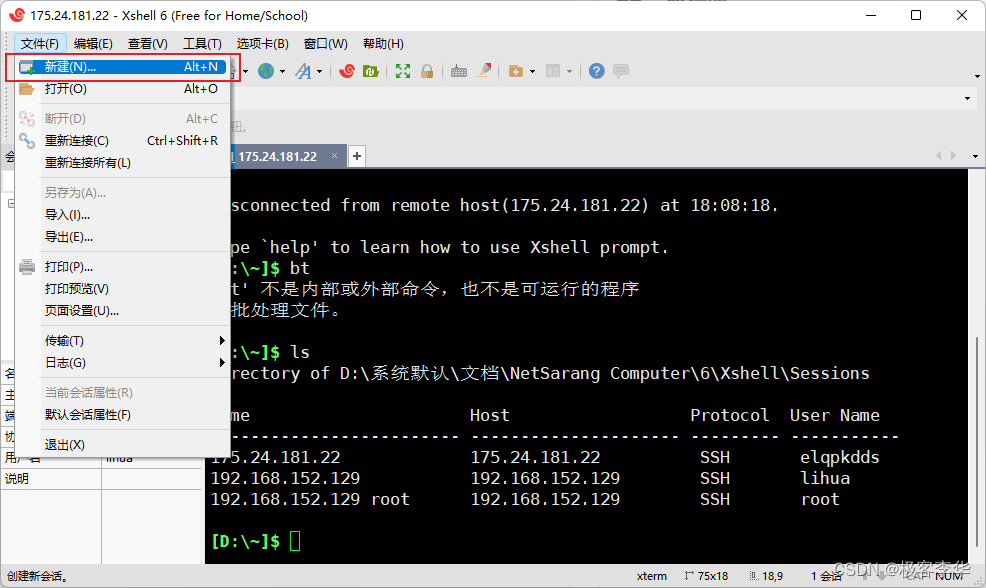
Task: Expand the layout icon dropdown arrow
Action: pos(569,72)
